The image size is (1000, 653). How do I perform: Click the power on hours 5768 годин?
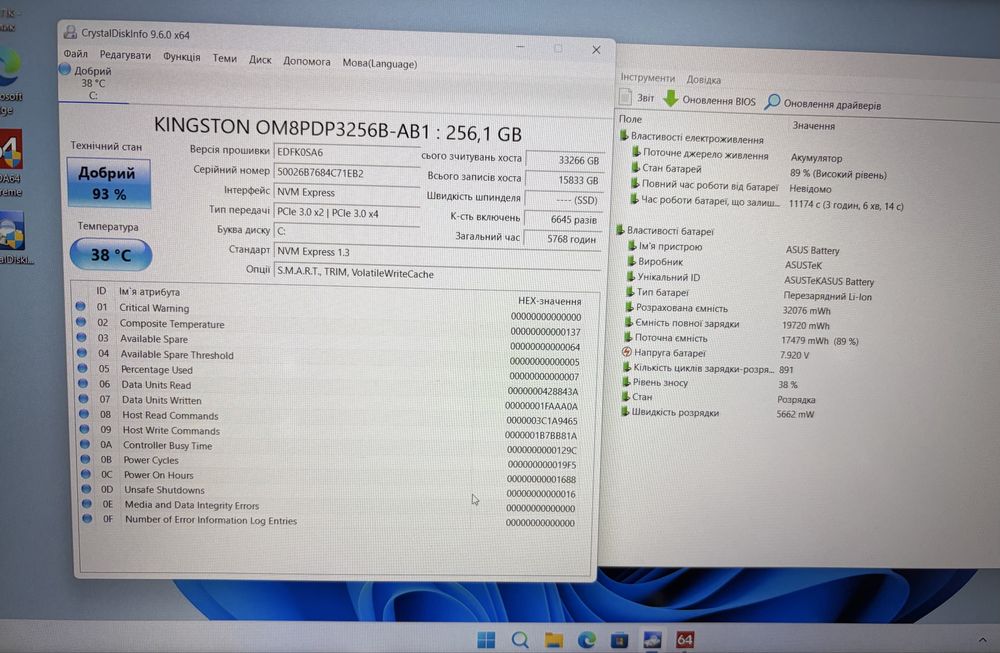tap(562, 239)
